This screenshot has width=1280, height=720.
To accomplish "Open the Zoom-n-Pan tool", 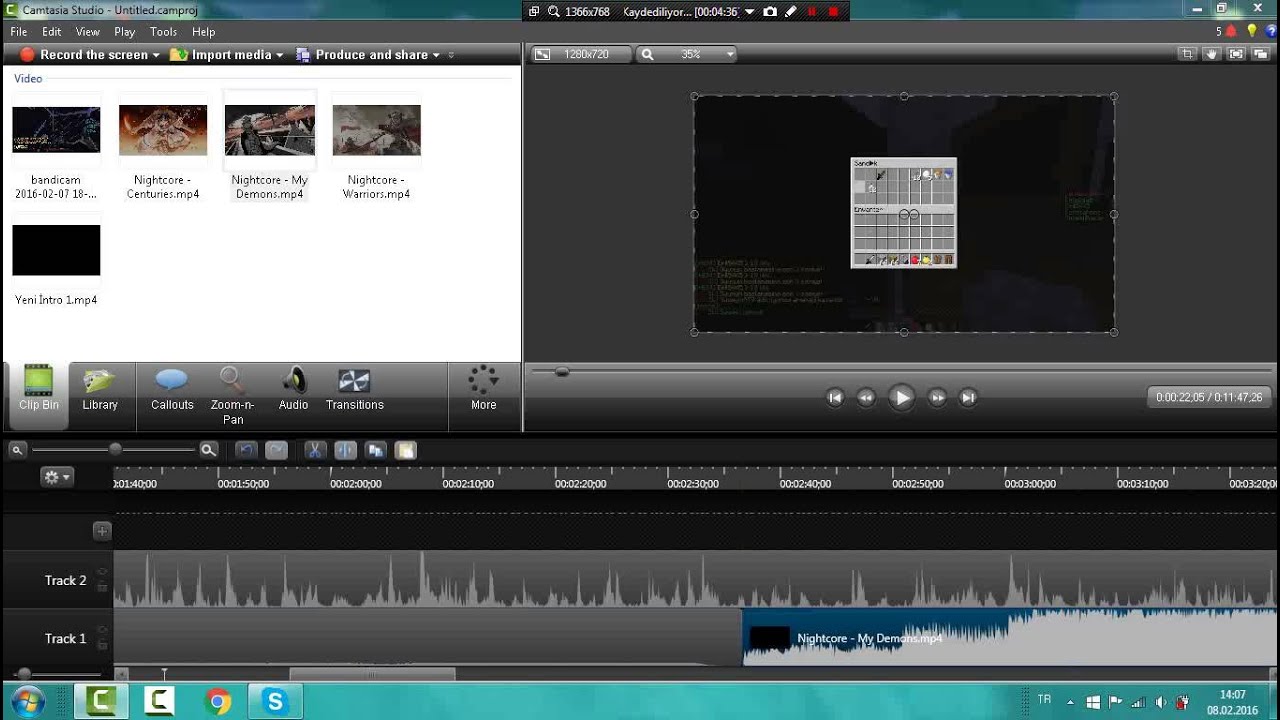I will tap(233, 395).
